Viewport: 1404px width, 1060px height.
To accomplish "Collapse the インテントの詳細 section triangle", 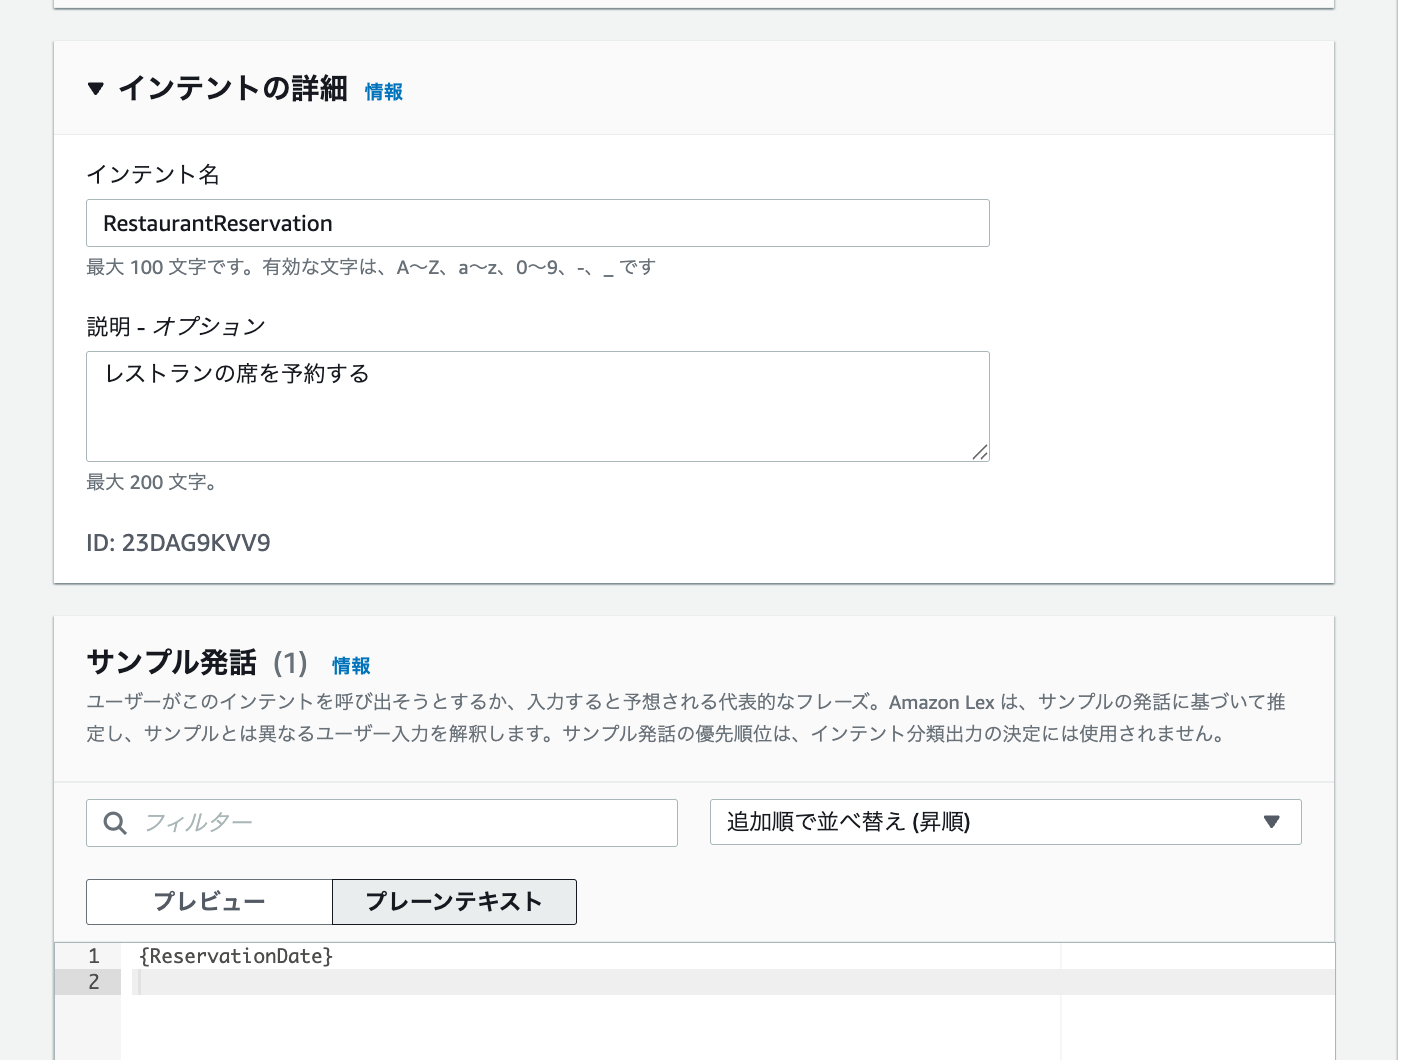I will tap(96, 89).
